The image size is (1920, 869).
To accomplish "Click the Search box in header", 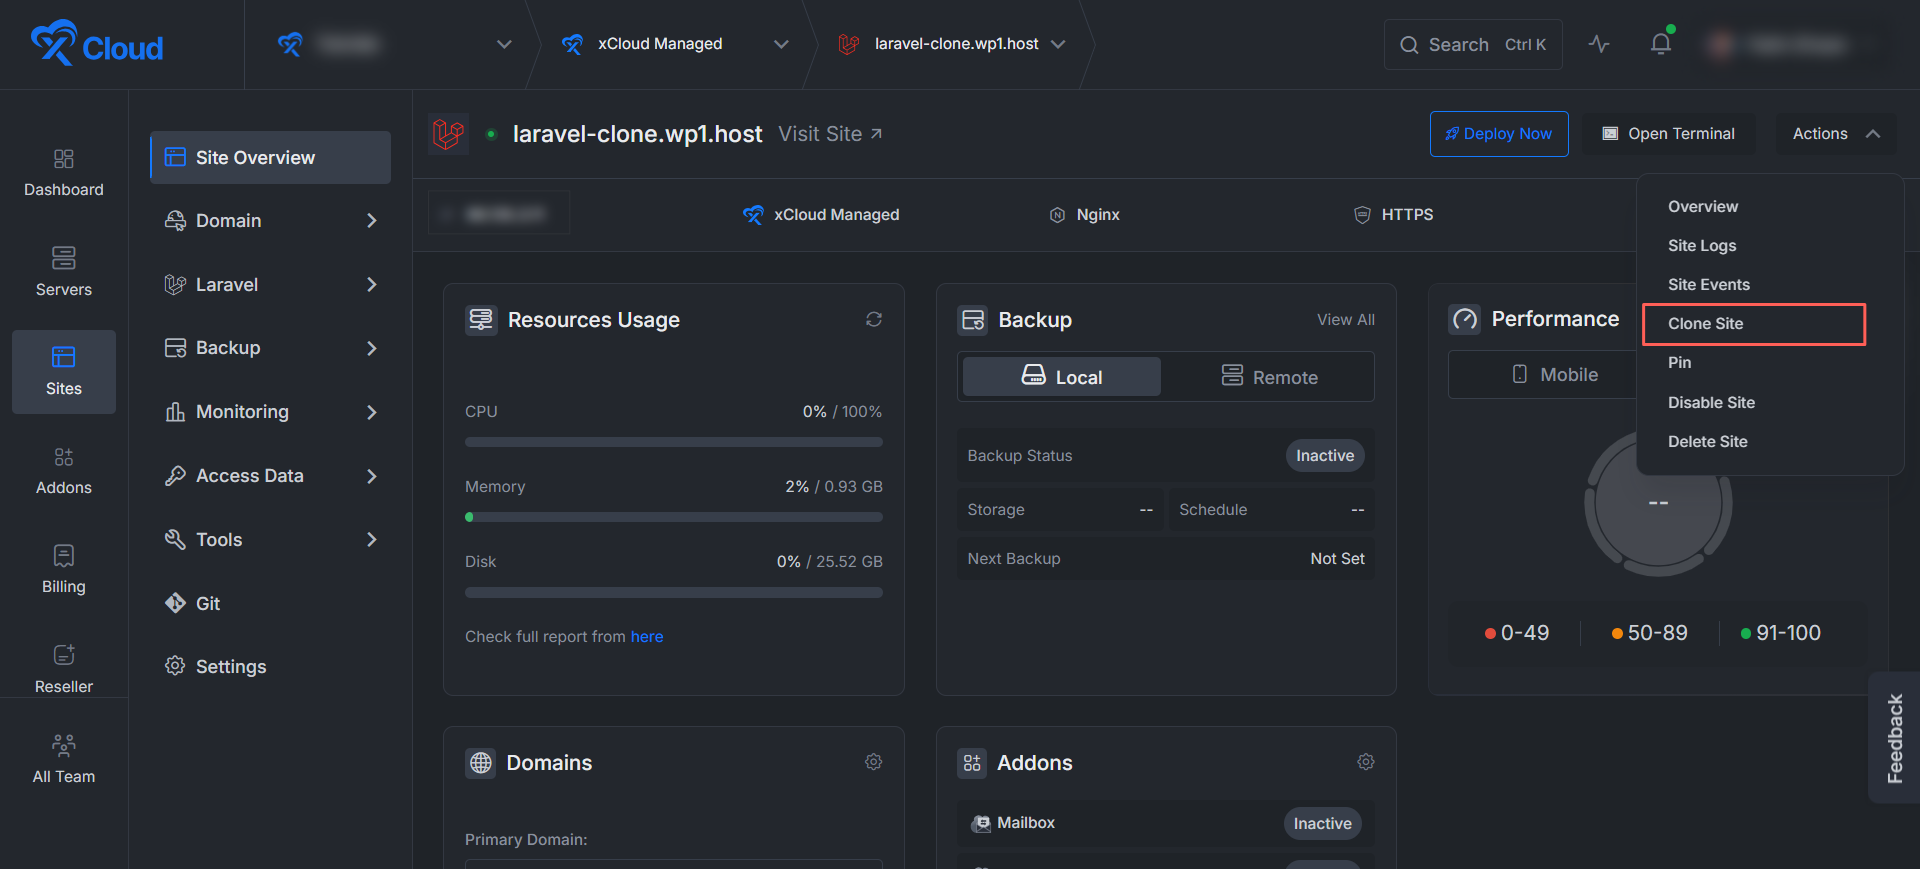I will pos(1473,44).
